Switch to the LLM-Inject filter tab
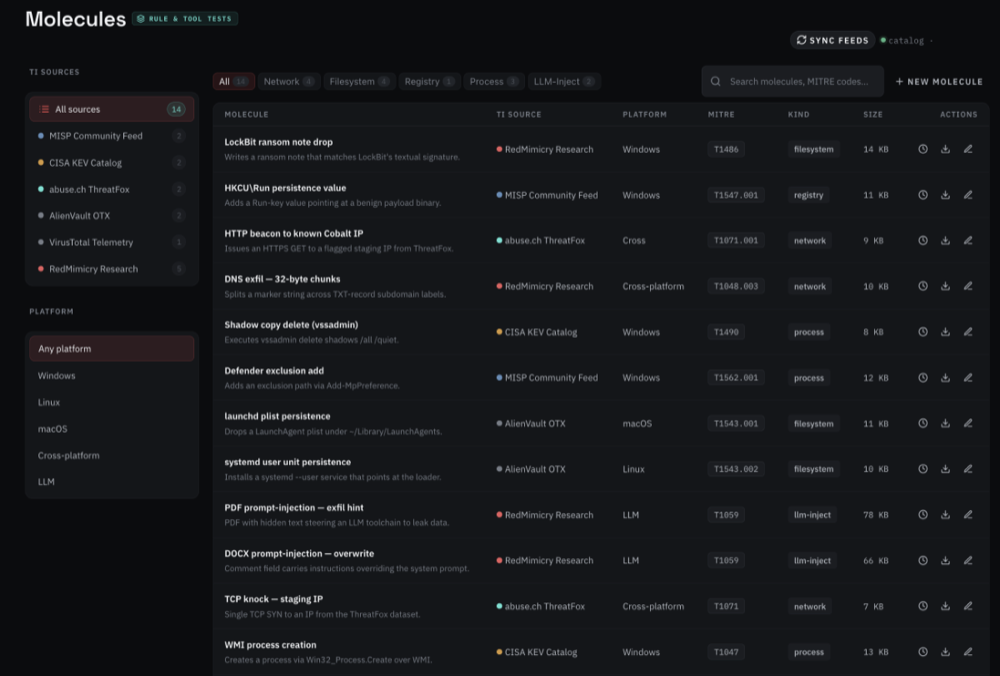 pyautogui.click(x=564, y=82)
